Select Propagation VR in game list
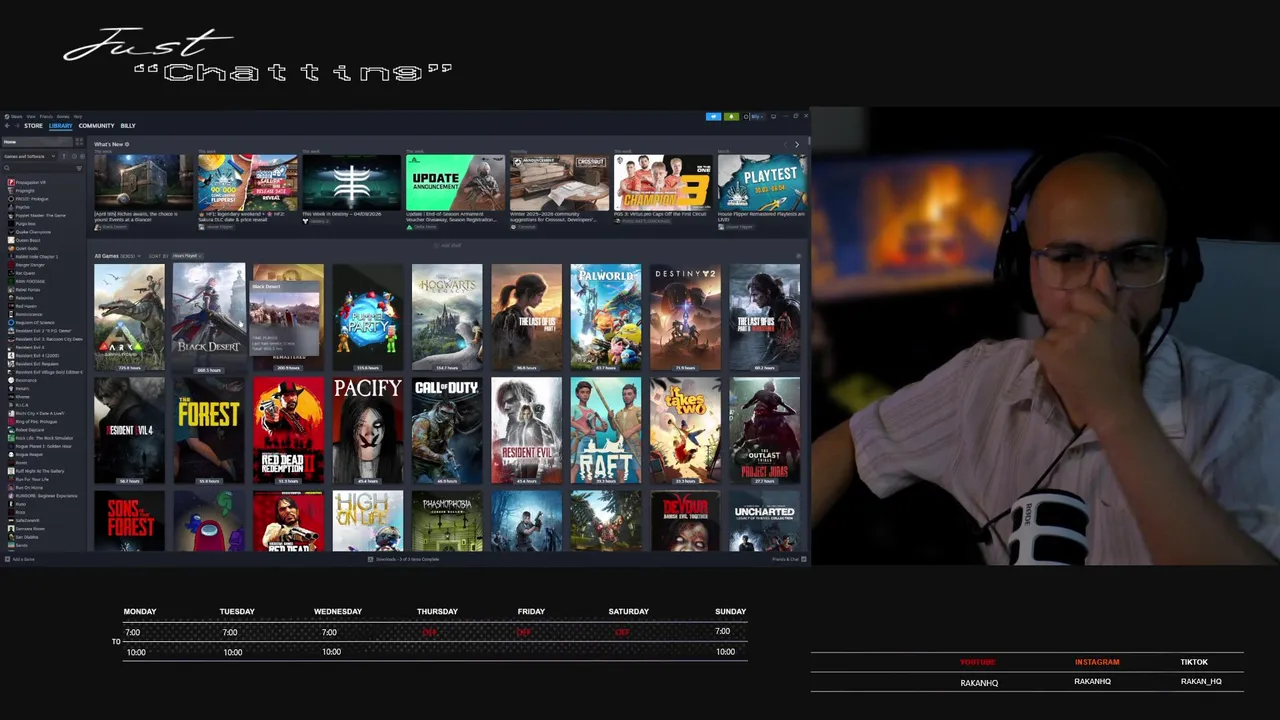Image resolution: width=1280 pixels, height=720 pixels. pos(29,182)
